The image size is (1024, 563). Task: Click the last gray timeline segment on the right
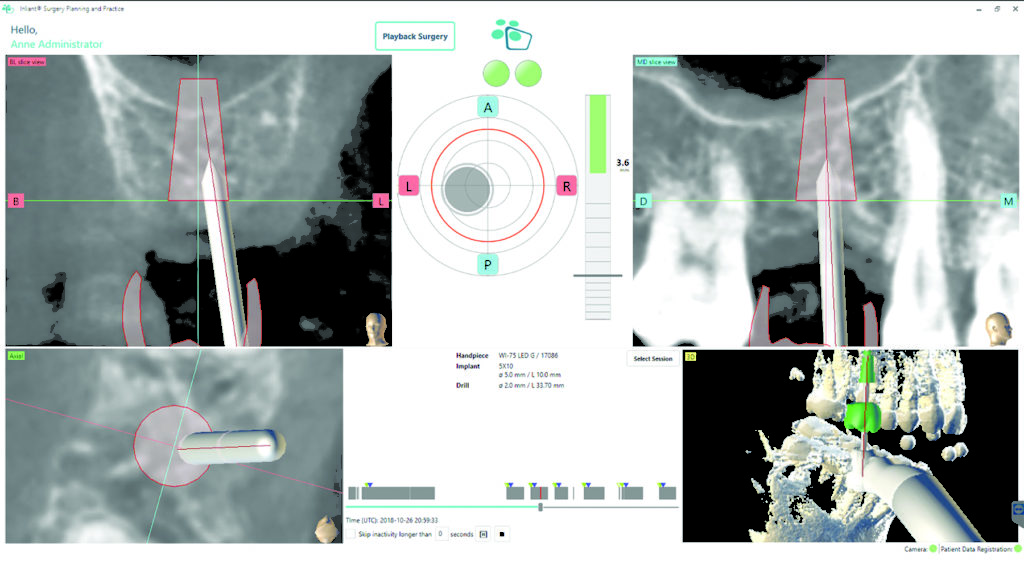pos(667,493)
